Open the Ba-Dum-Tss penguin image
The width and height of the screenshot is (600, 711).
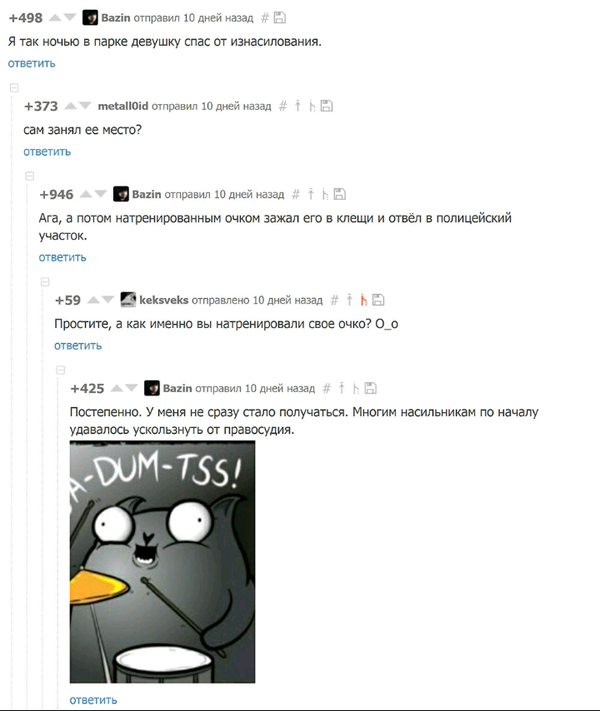pyautogui.click(x=162, y=562)
